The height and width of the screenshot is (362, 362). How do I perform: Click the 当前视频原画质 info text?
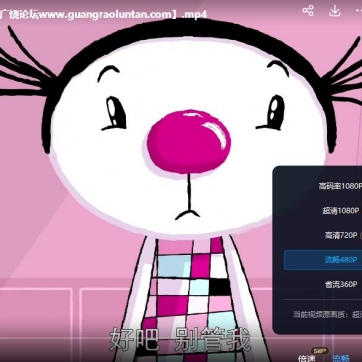[327, 314]
